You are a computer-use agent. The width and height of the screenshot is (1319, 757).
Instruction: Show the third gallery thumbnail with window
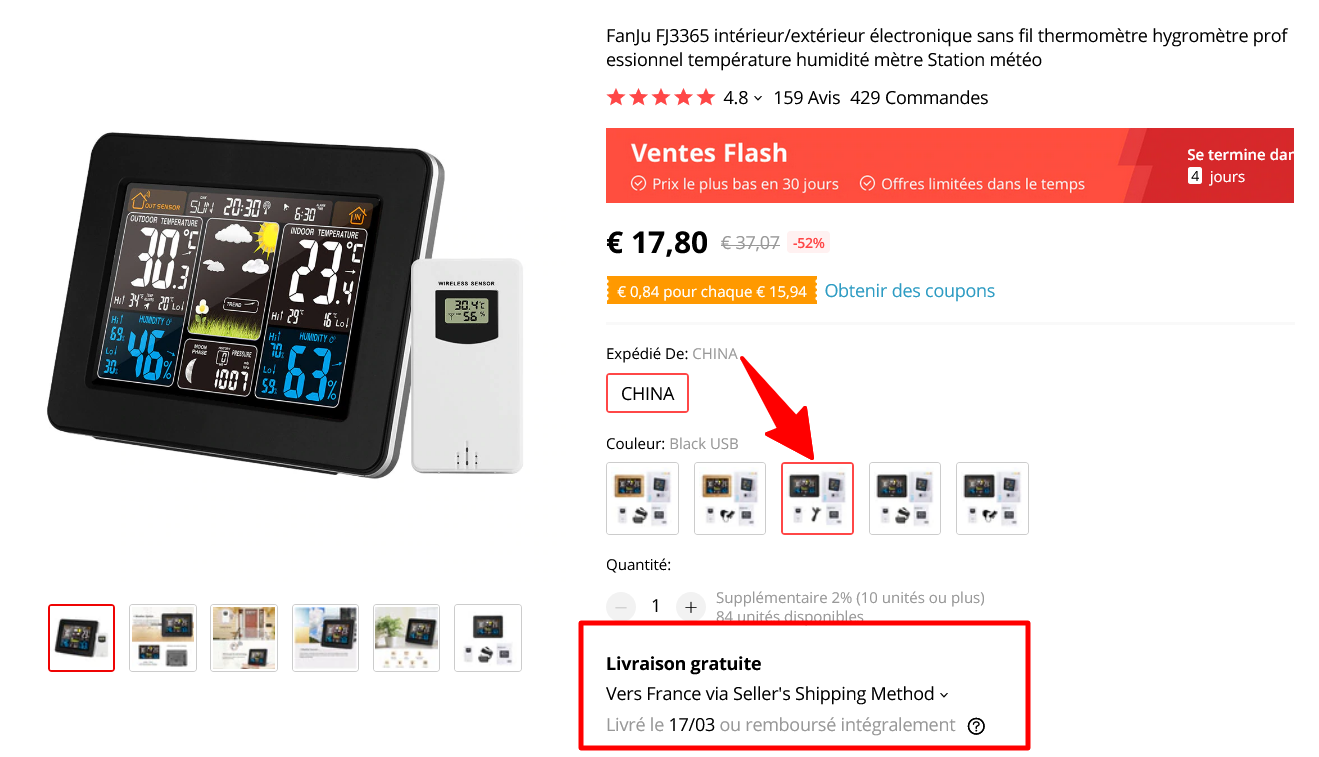pos(244,638)
